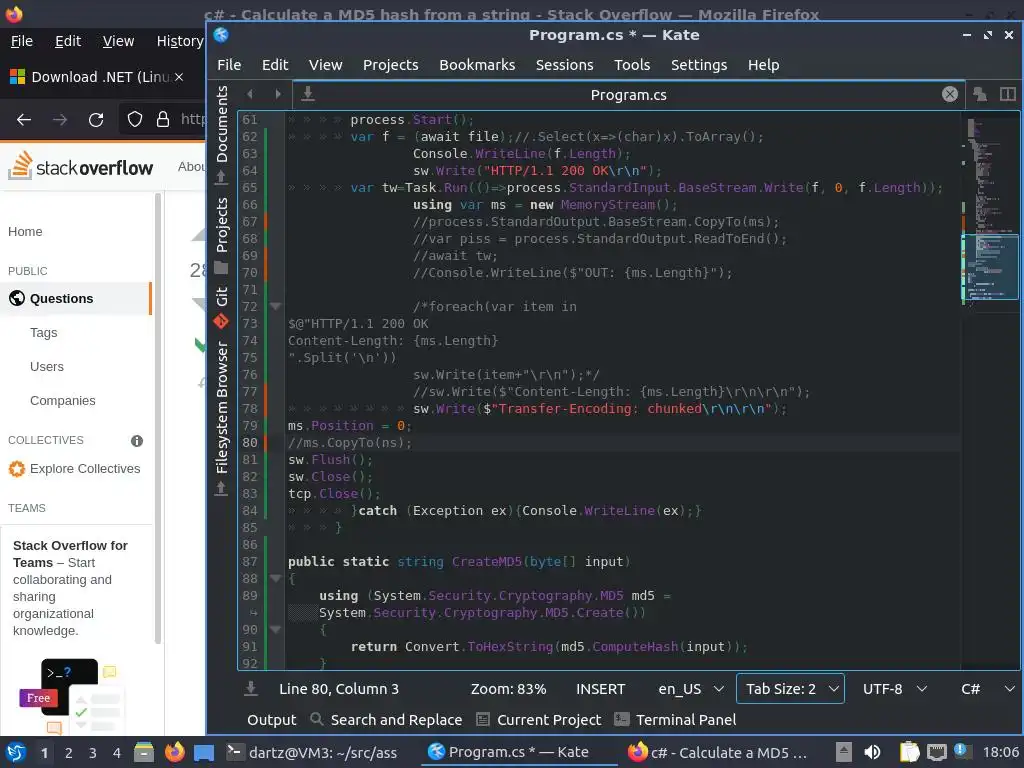Viewport: 1024px width, 768px height.
Task: Place cursor on line 80 with //ms.CopyTo(ns);
Action: (350, 443)
